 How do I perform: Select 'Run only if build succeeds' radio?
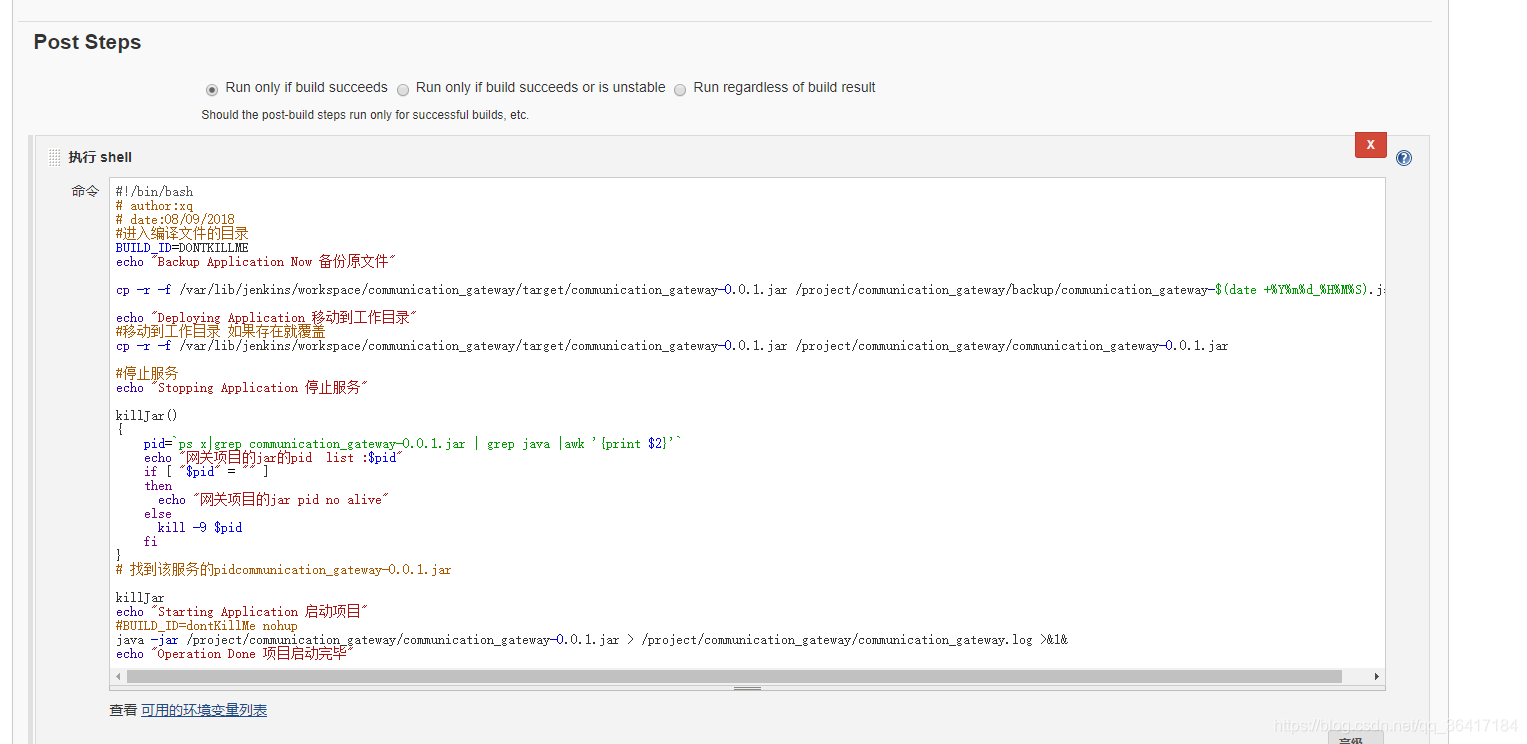coord(211,89)
